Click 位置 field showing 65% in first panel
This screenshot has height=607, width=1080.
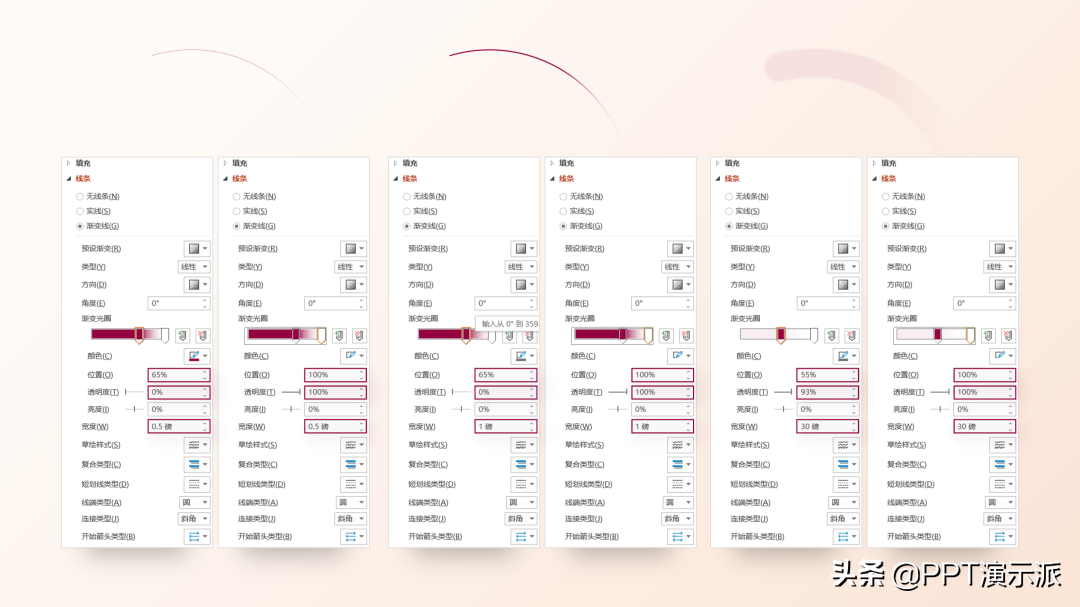[x=178, y=375]
